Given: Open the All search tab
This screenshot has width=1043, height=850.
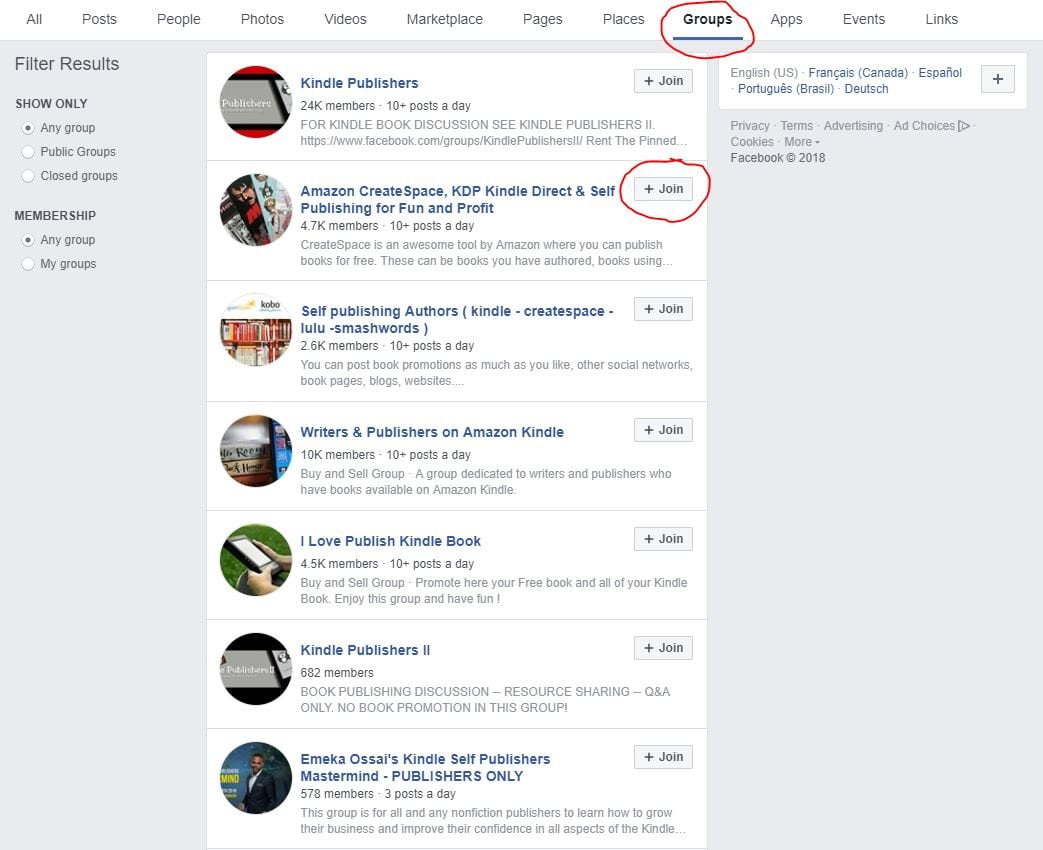Looking at the screenshot, I should point(34,19).
